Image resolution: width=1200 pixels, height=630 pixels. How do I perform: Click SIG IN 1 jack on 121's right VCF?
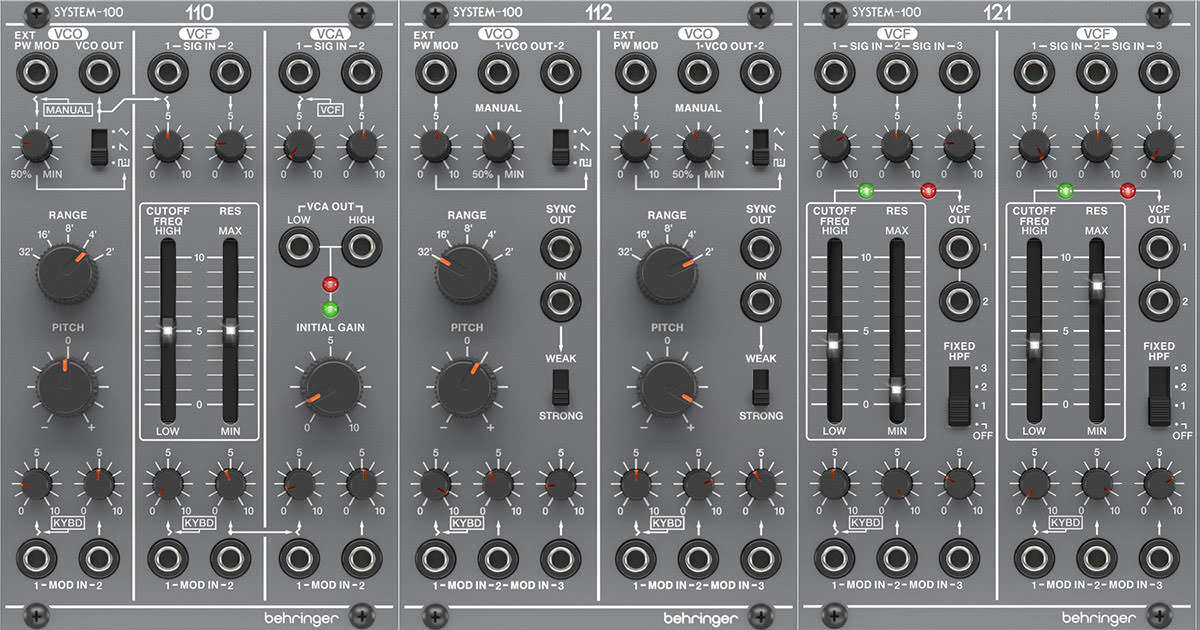1033,72
